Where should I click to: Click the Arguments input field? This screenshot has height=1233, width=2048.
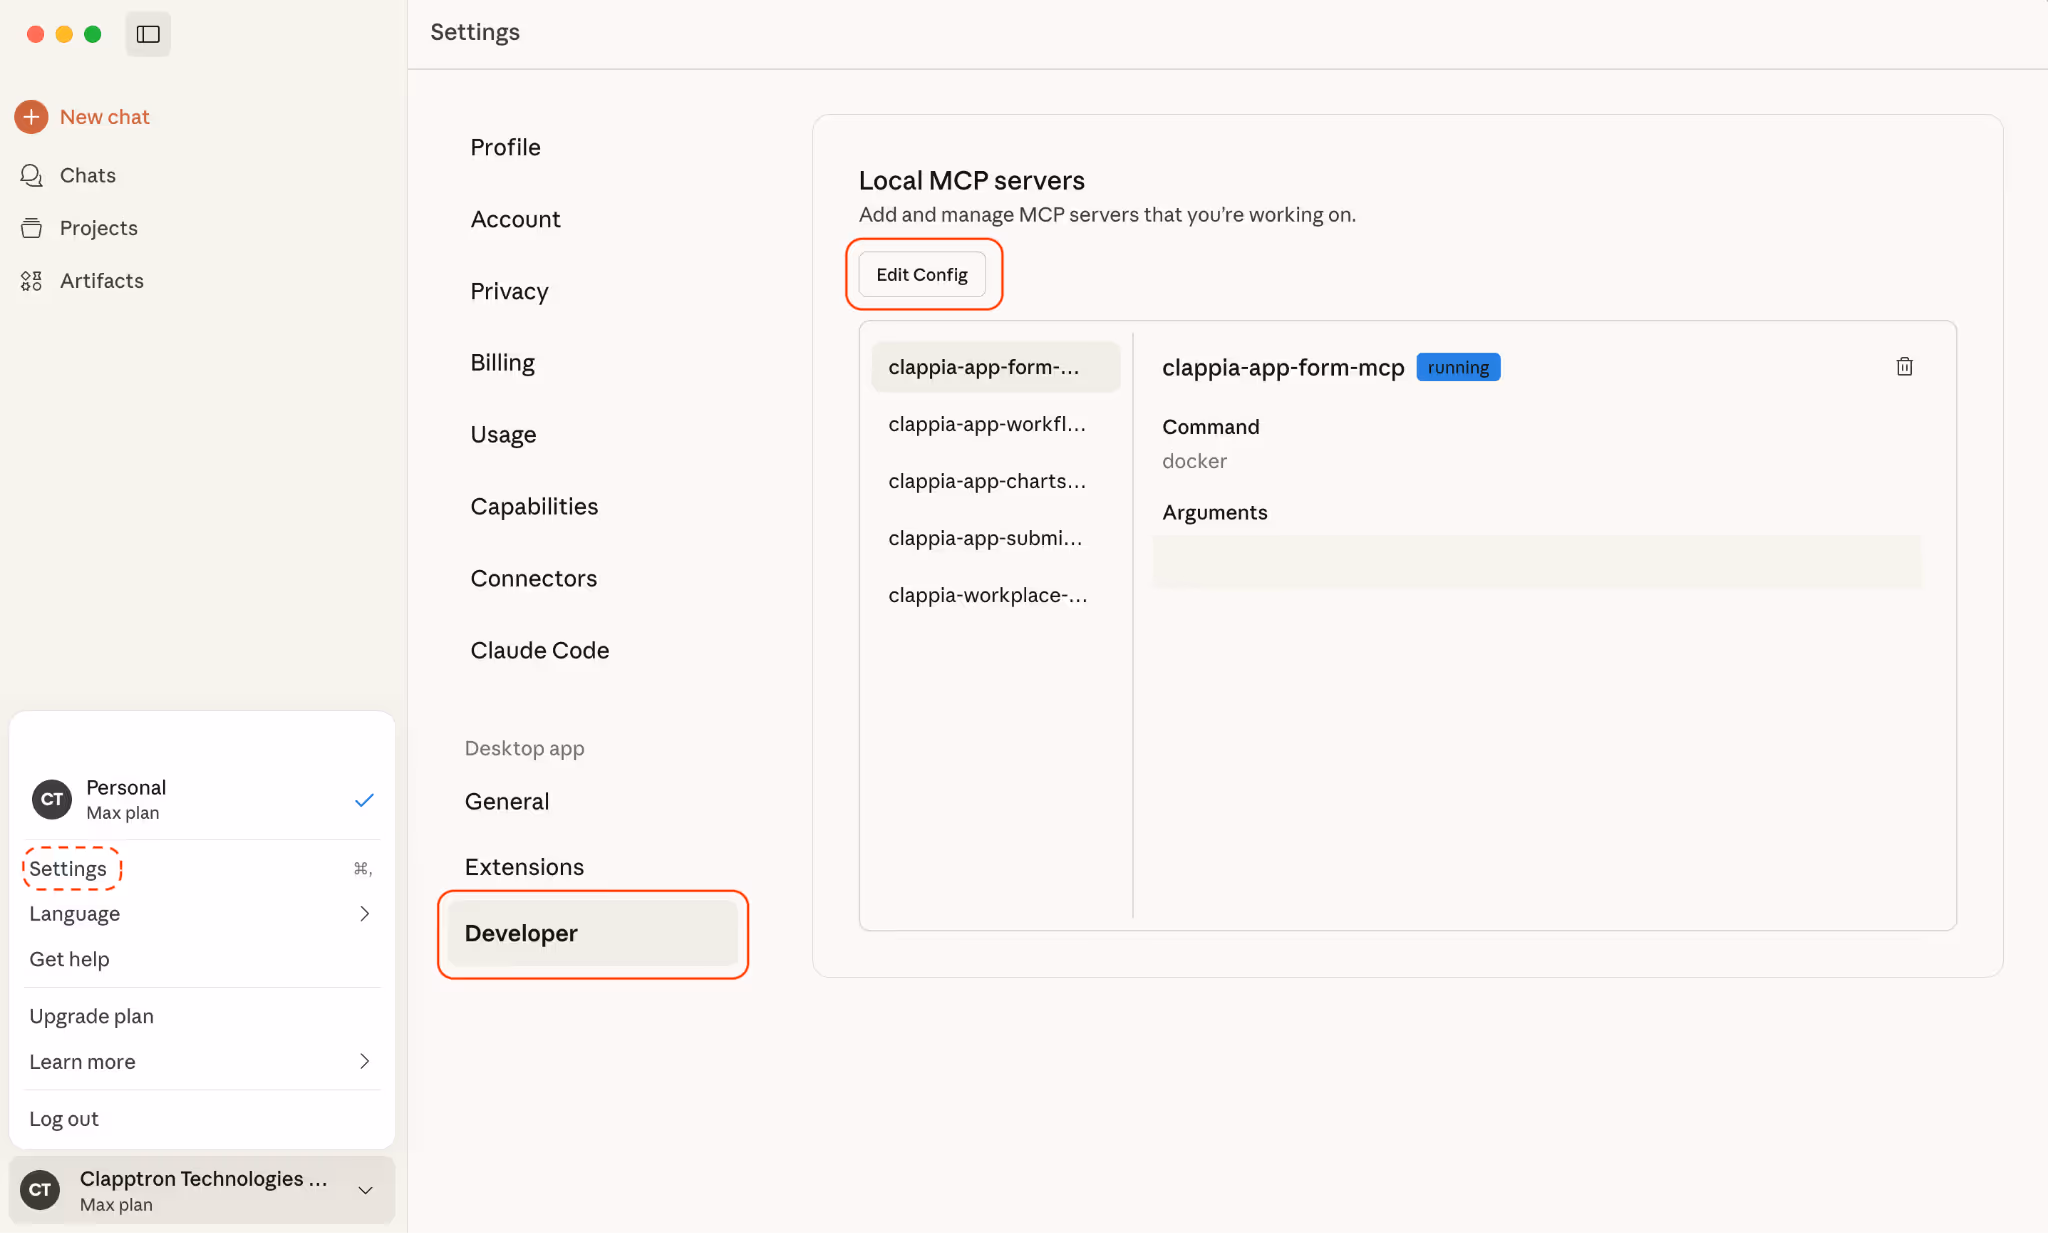pyautogui.click(x=1537, y=561)
